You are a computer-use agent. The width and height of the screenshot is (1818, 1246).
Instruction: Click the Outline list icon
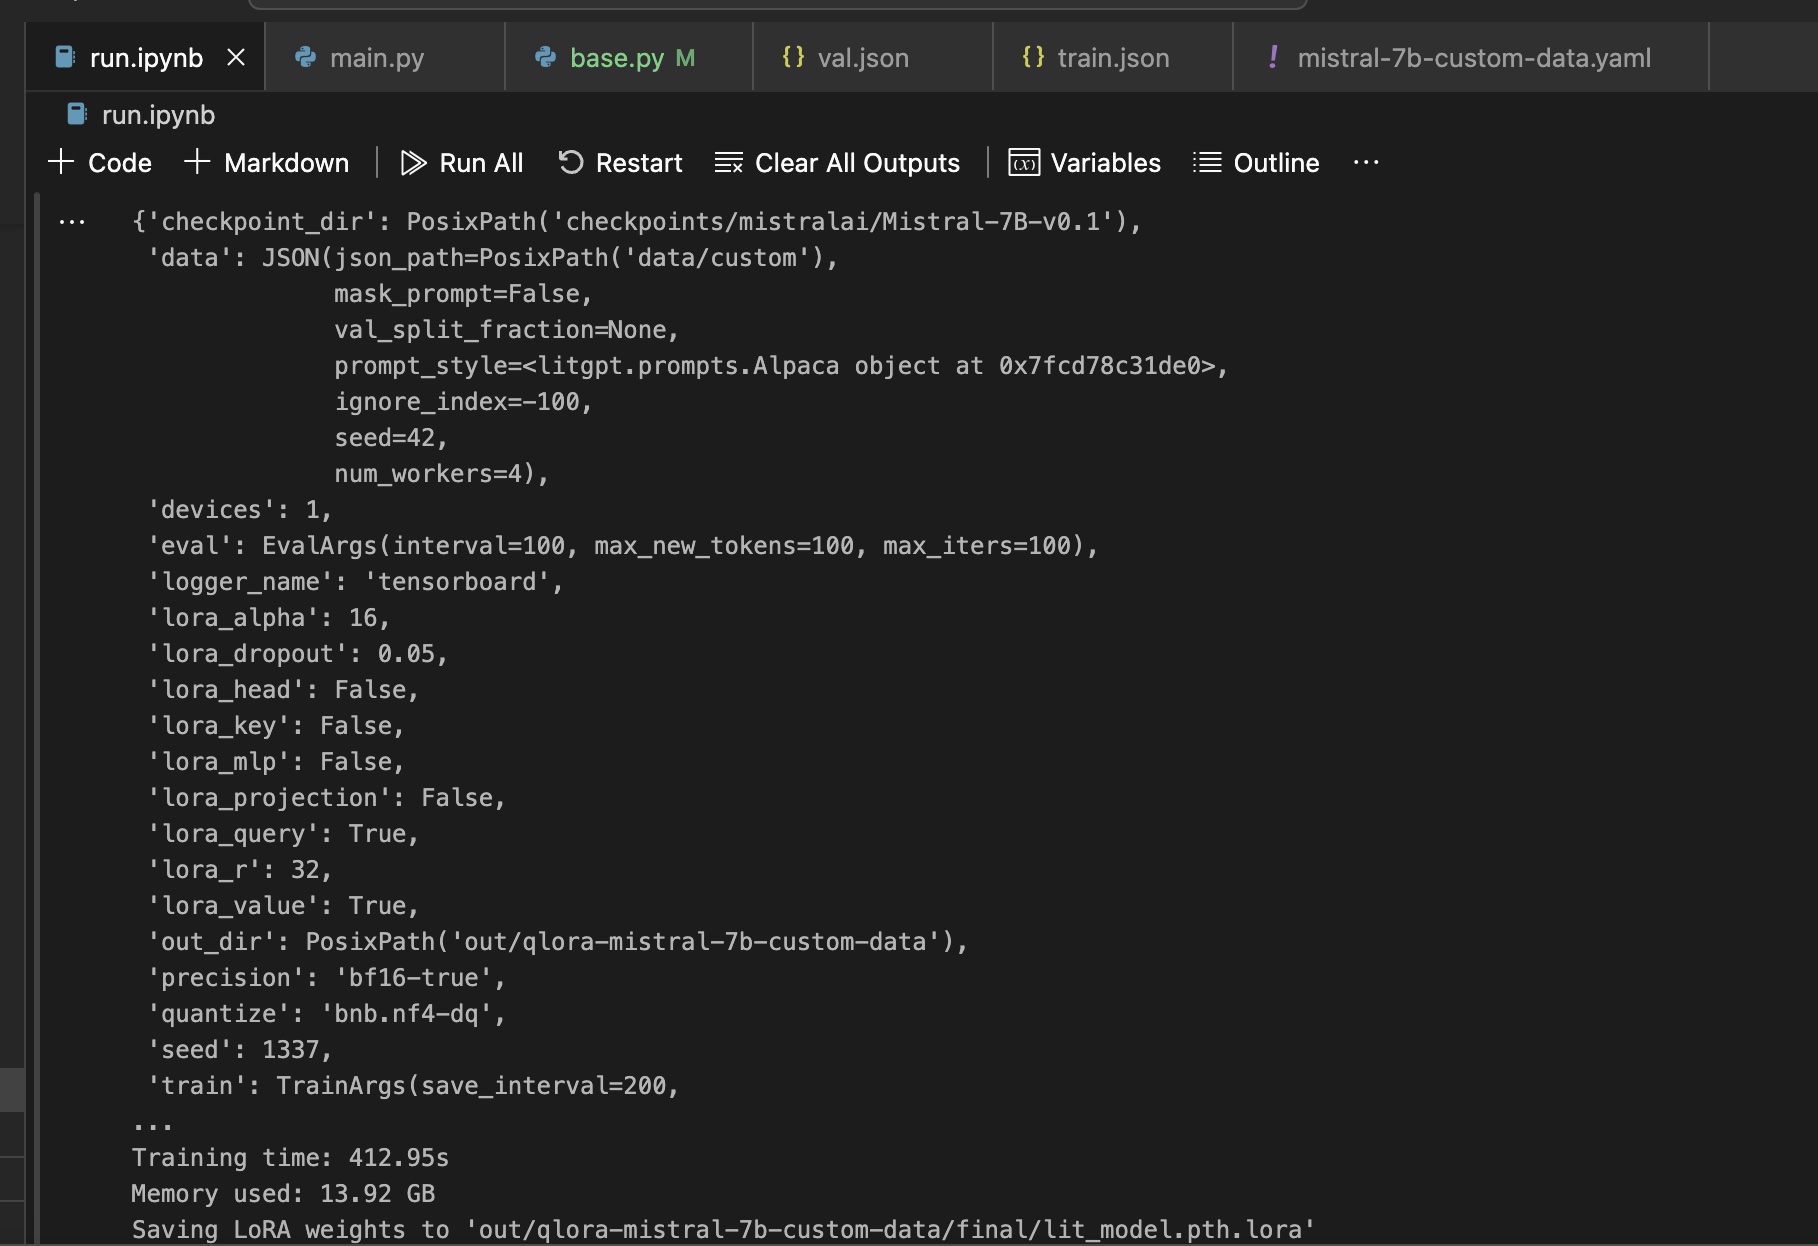click(1207, 163)
